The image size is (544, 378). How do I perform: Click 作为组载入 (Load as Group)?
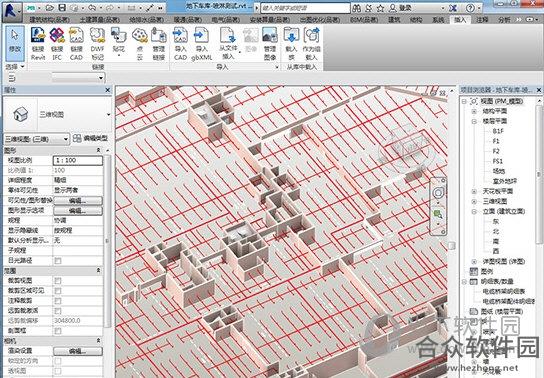click(311, 44)
